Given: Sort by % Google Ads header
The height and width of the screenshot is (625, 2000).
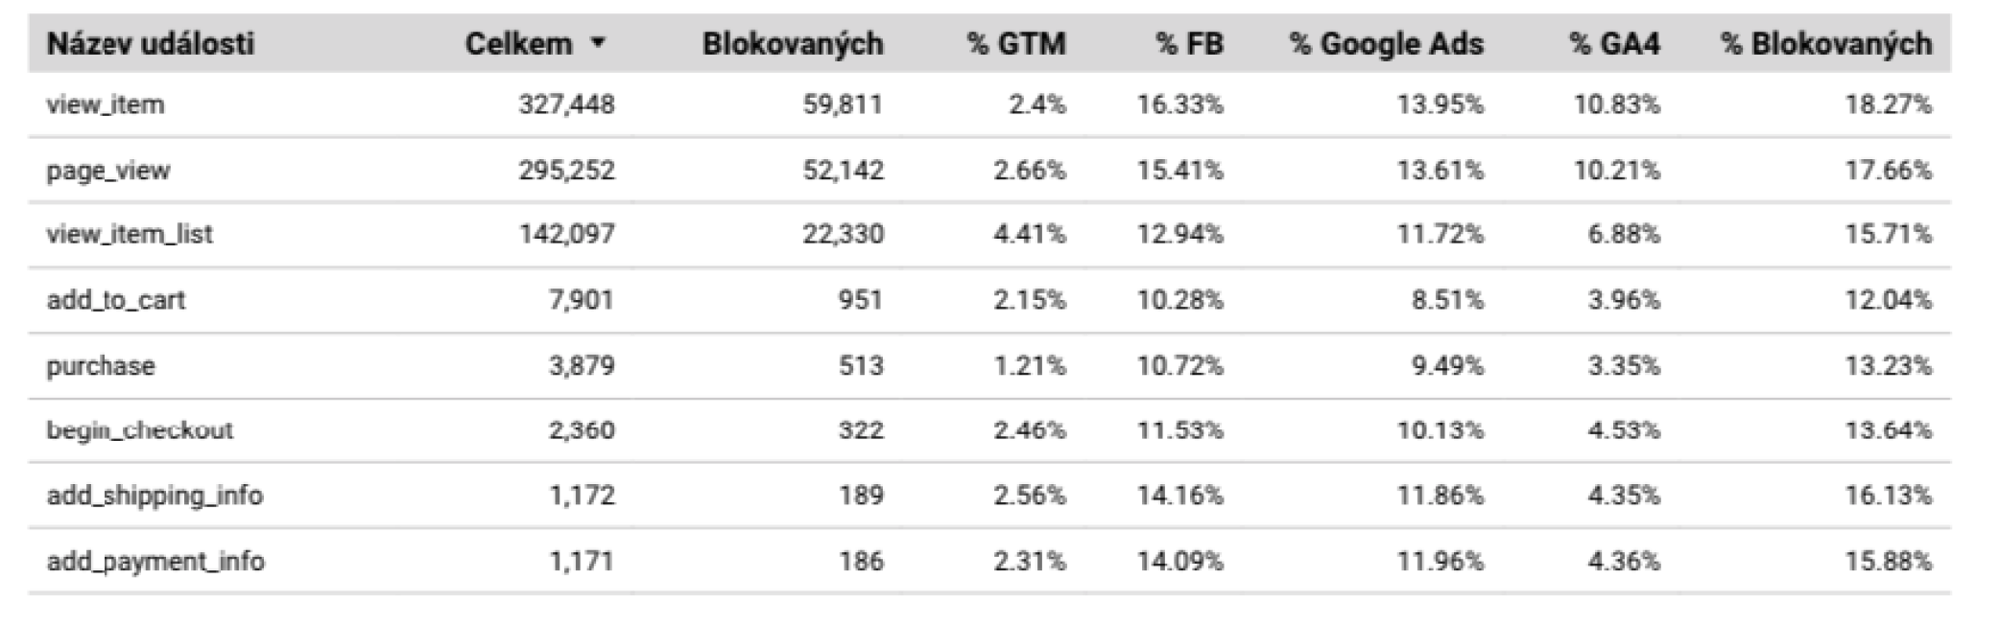Looking at the screenshot, I should coord(1386,44).
